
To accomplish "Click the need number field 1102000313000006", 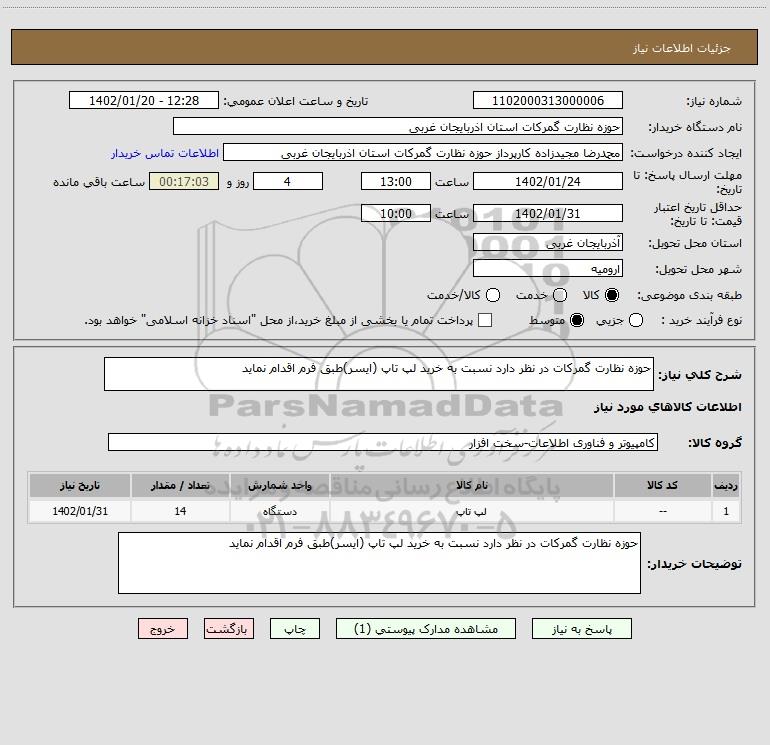I will (x=548, y=100).
